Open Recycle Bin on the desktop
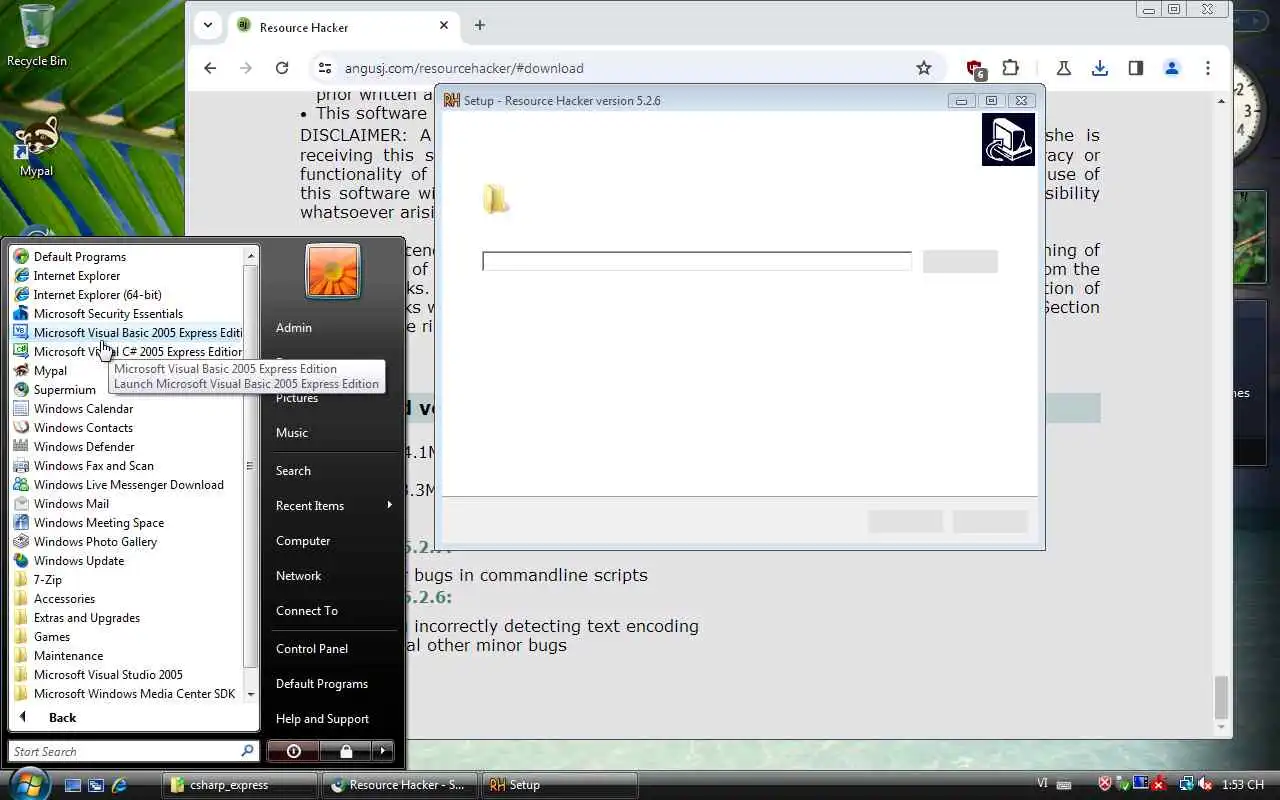The width and height of the screenshot is (1280, 800). [37, 35]
